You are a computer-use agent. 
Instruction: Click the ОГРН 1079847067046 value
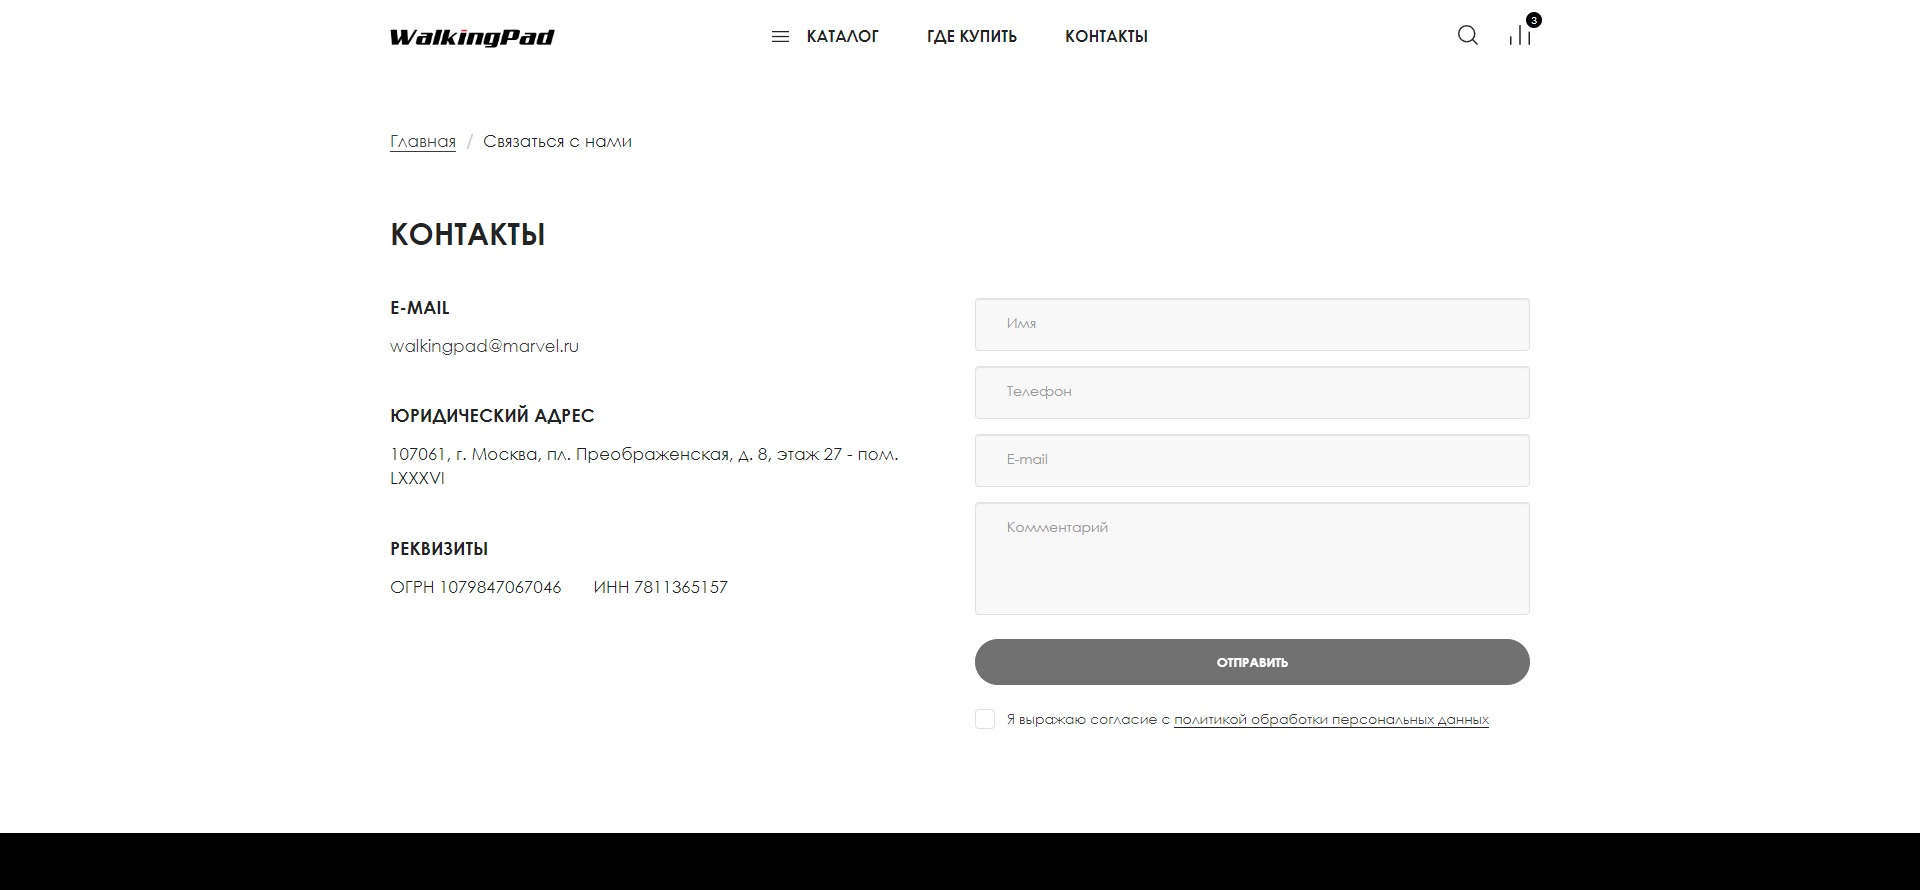click(x=476, y=587)
